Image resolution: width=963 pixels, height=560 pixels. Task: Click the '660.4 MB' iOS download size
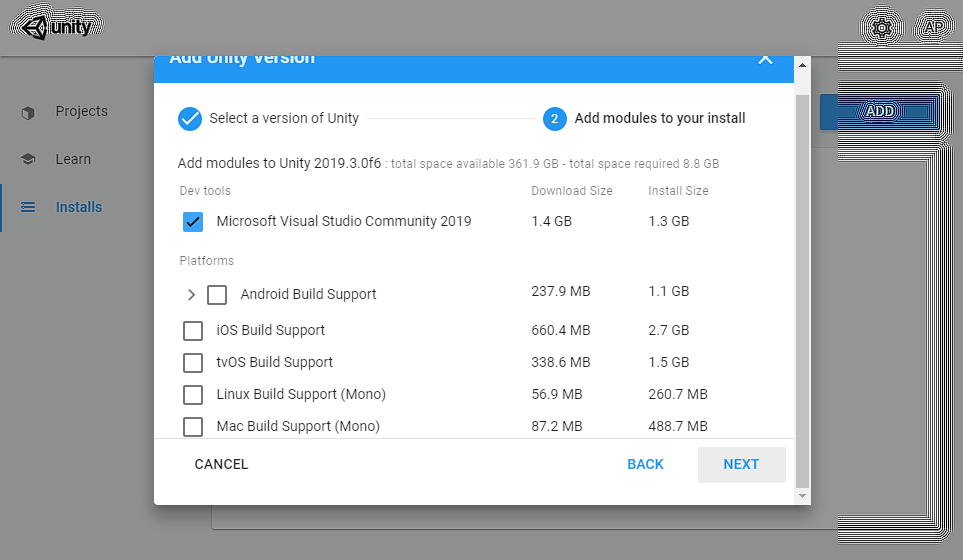pos(561,331)
